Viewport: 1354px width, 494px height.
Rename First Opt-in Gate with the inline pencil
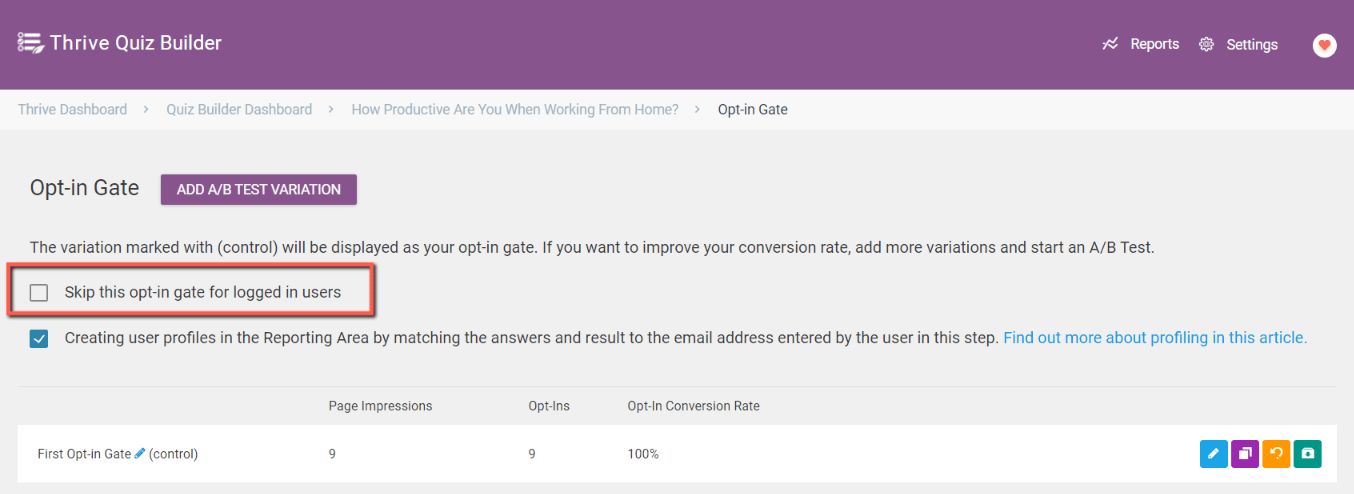[140, 453]
